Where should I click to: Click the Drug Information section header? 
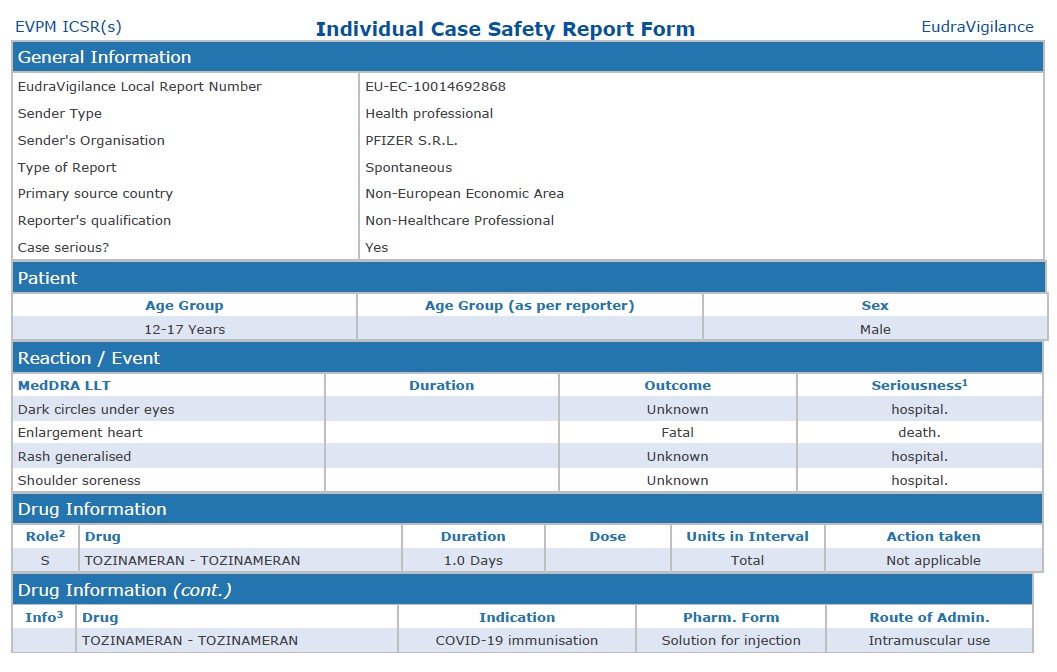(x=527, y=509)
